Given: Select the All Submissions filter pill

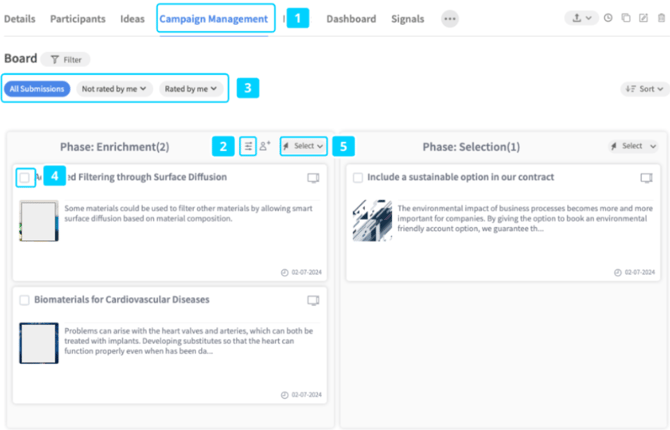Looking at the screenshot, I should pos(37,89).
